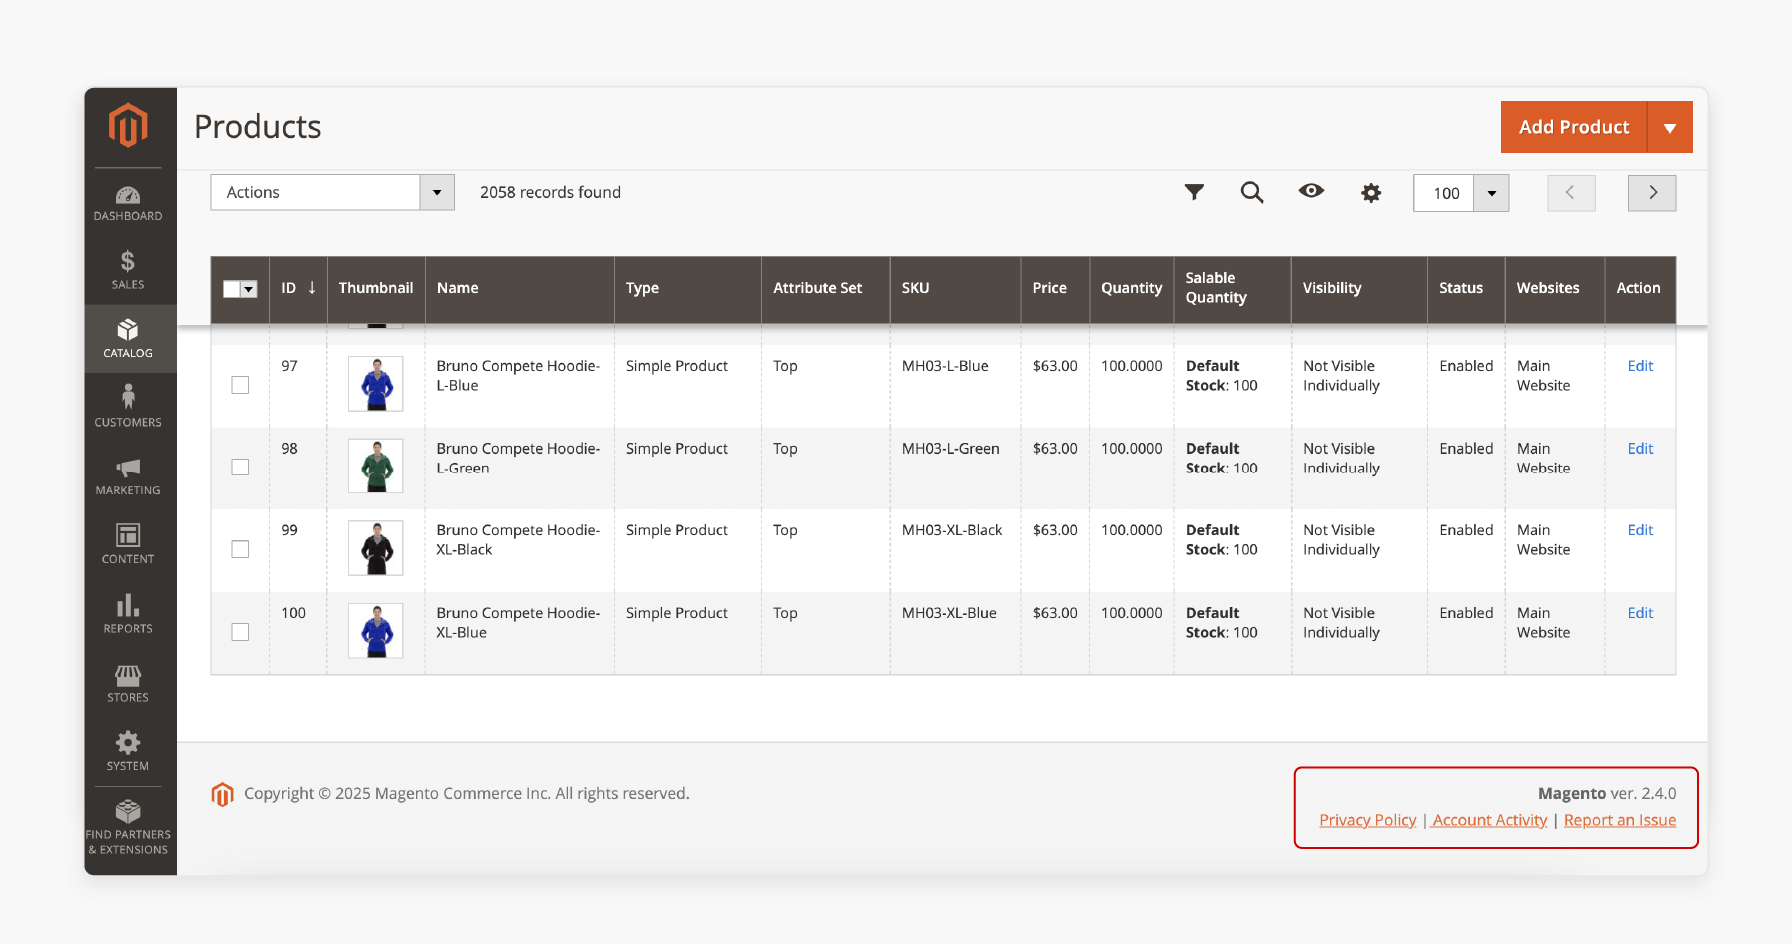Open the default view eye icon
Viewport: 1792px width, 944px height.
[1311, 191]
